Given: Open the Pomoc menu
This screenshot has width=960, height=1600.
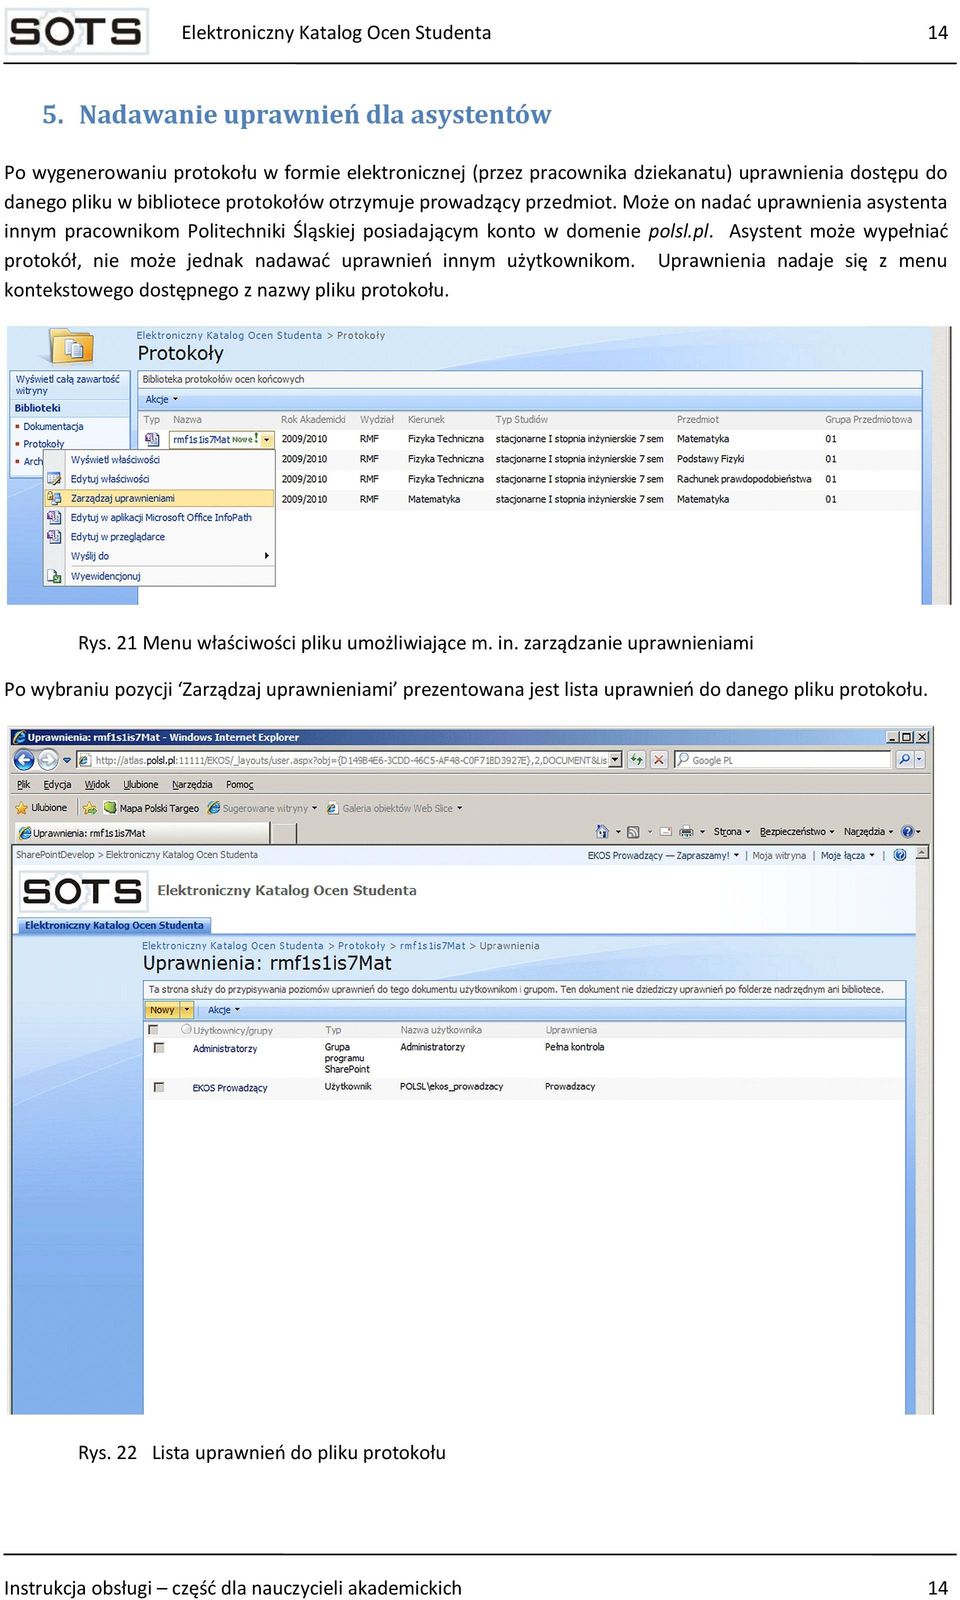Looking at the screenshot, I should (240, 785).
